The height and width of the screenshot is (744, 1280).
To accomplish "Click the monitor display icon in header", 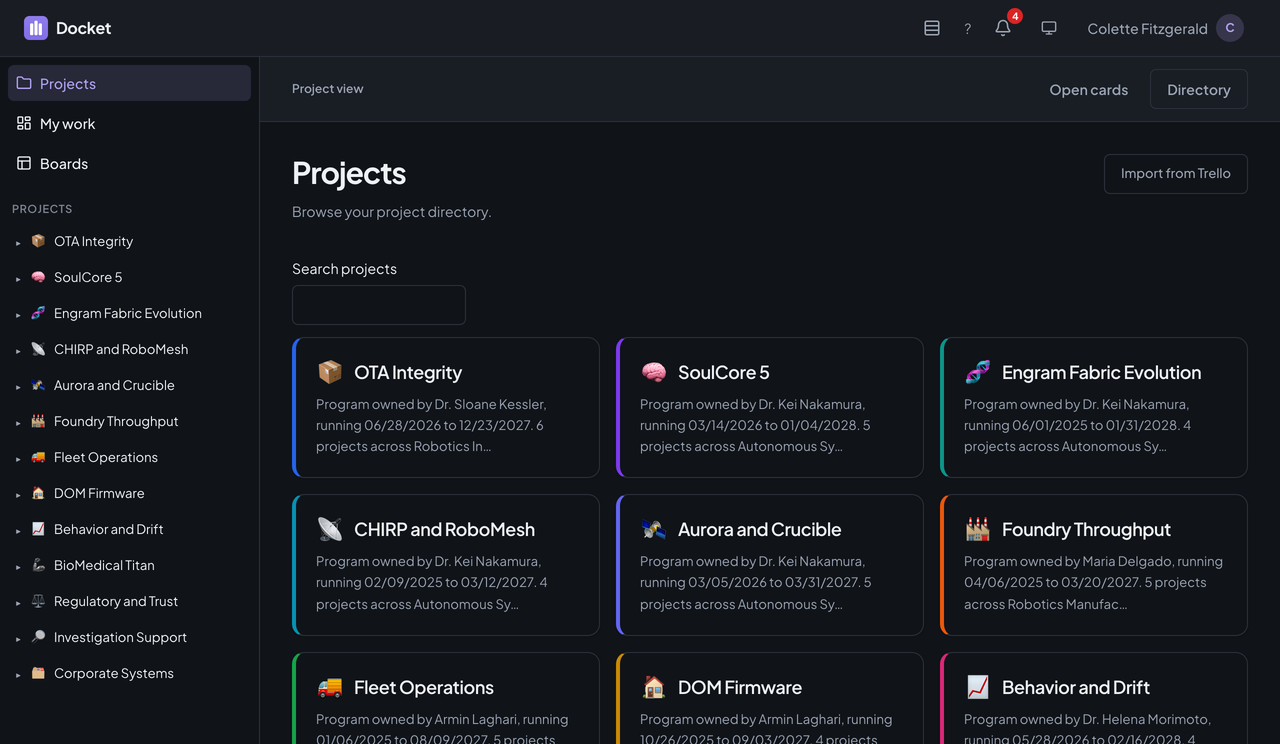I will click(1049, 28).
